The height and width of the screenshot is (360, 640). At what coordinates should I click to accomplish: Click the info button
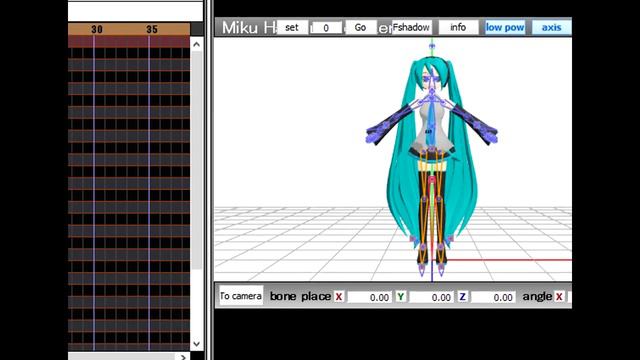point(458,27)
